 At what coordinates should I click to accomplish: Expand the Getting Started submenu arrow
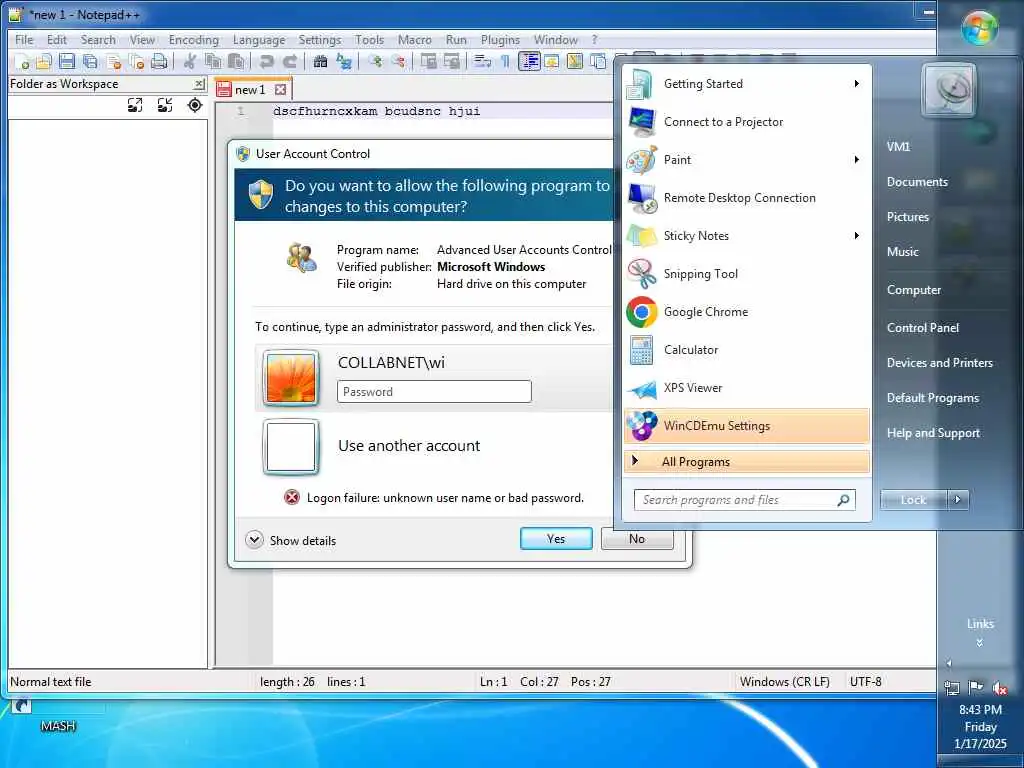(x=856, y=84)
